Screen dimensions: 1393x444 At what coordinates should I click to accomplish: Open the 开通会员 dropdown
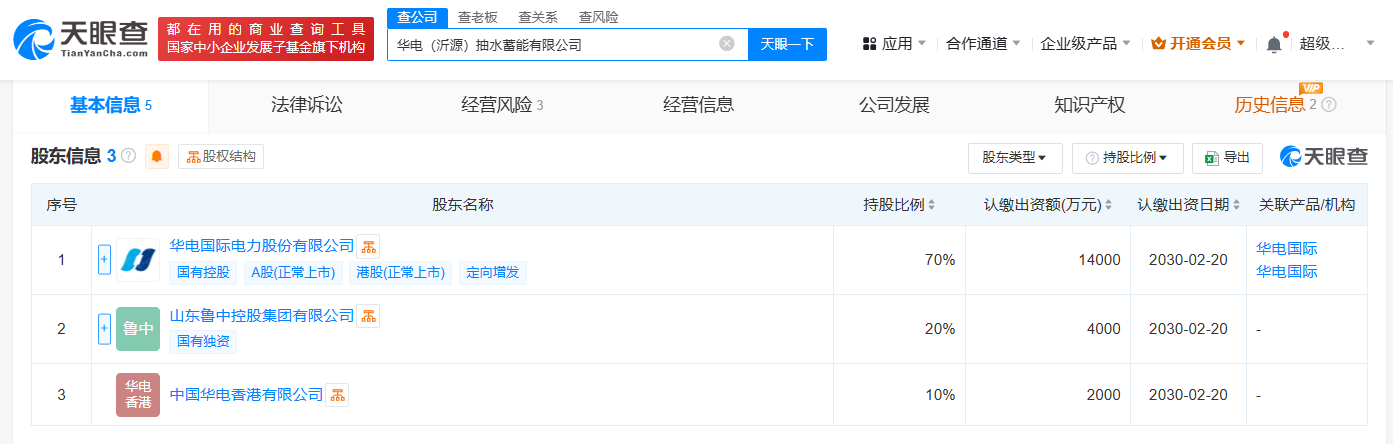[1198, 44]
